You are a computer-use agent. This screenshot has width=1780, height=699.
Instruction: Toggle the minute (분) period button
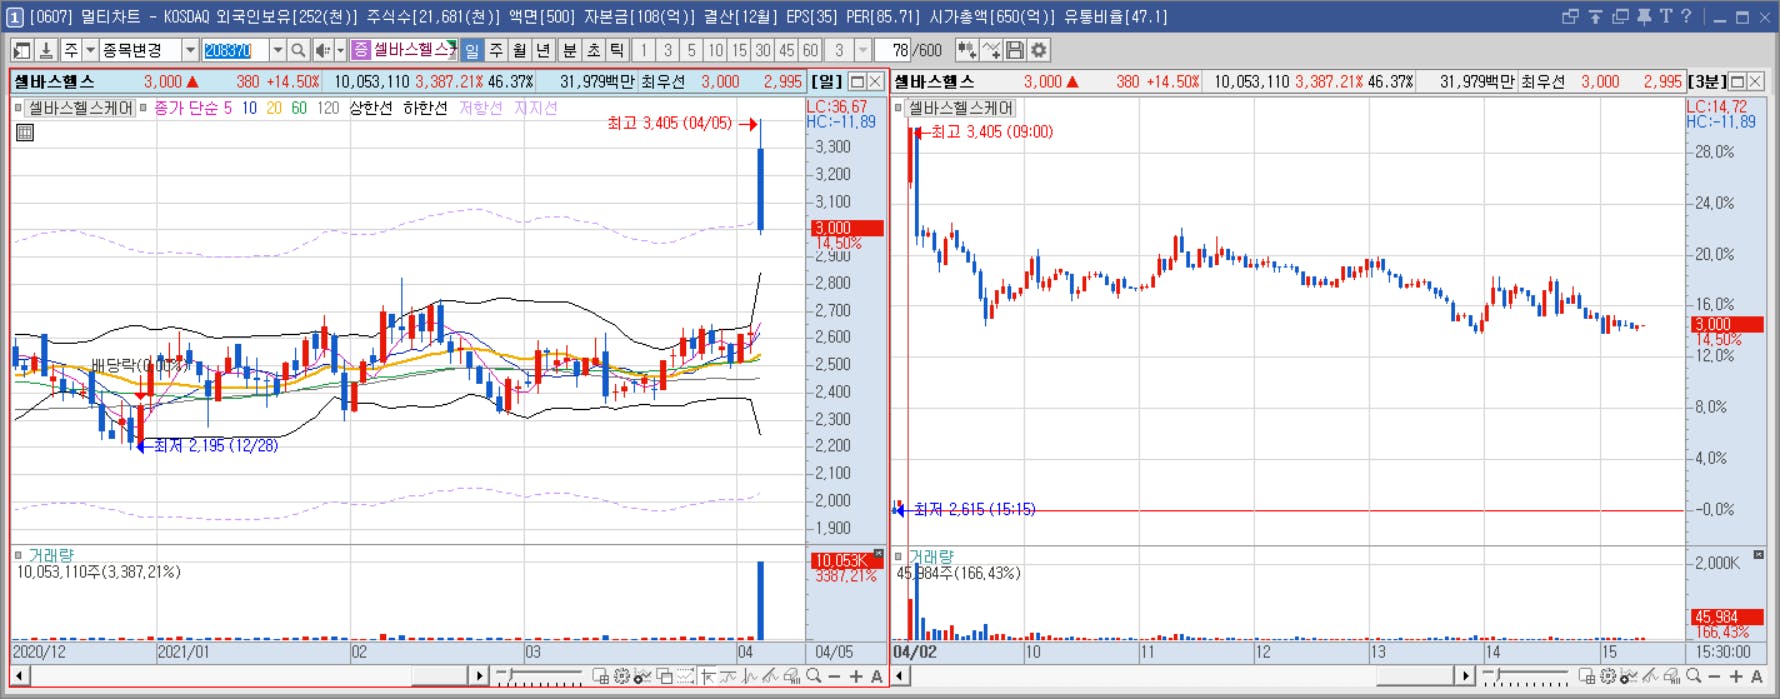click(x=569, y=50)
